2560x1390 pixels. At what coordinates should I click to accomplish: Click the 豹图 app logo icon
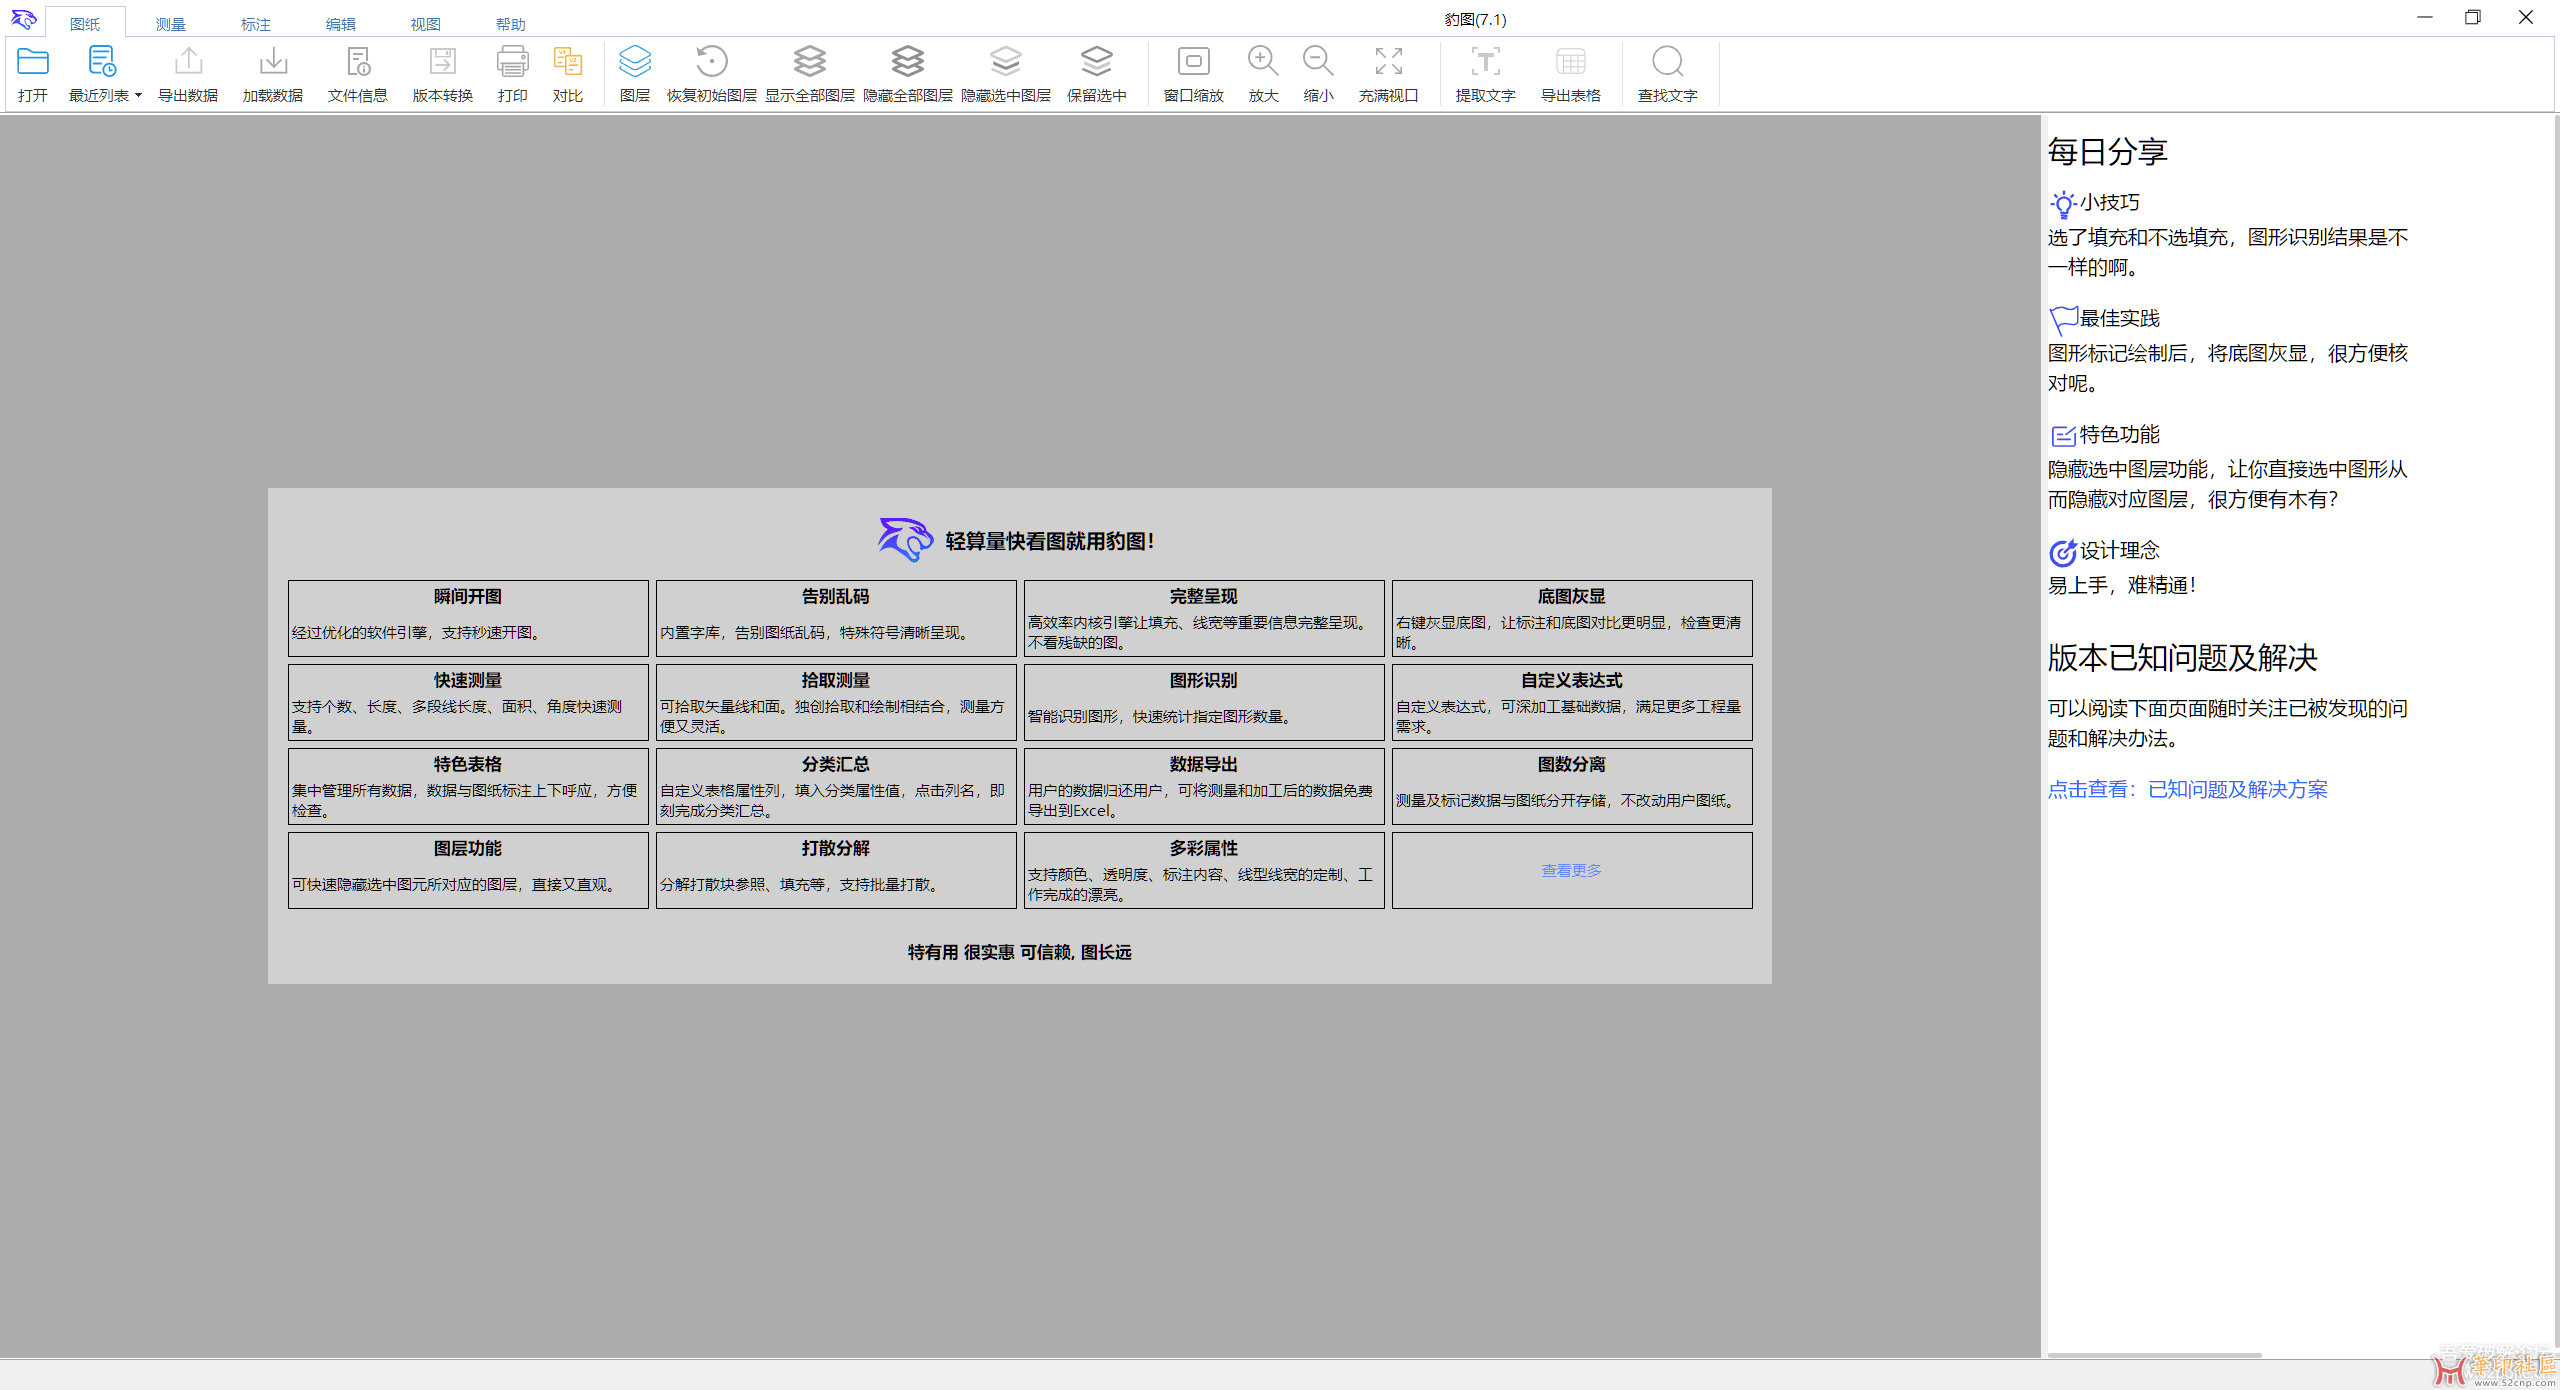tap(23, 18)
